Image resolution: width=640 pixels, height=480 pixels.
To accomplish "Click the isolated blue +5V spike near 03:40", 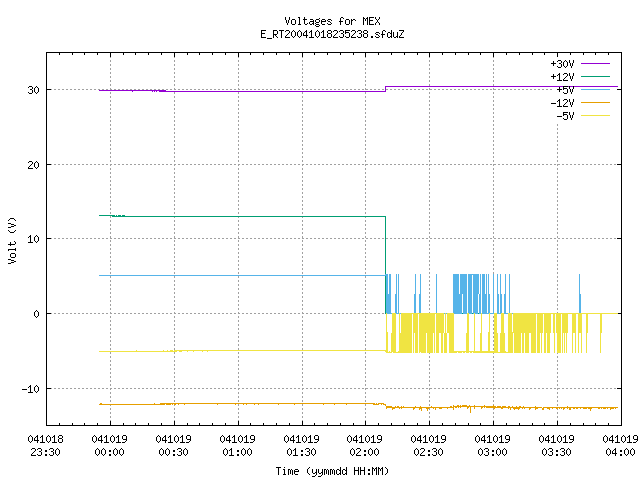I will 580,293.
